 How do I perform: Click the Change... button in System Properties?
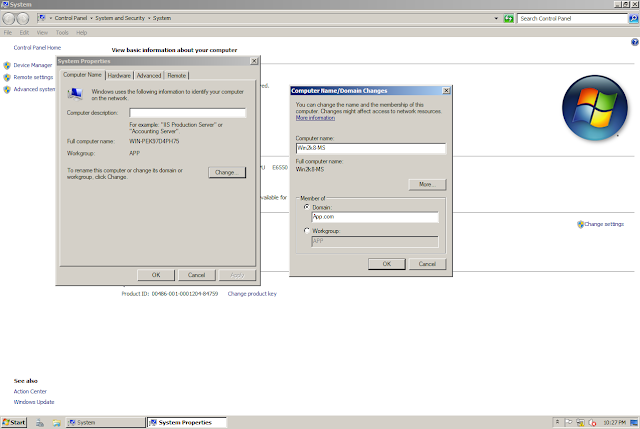click(x=227, y=172)
